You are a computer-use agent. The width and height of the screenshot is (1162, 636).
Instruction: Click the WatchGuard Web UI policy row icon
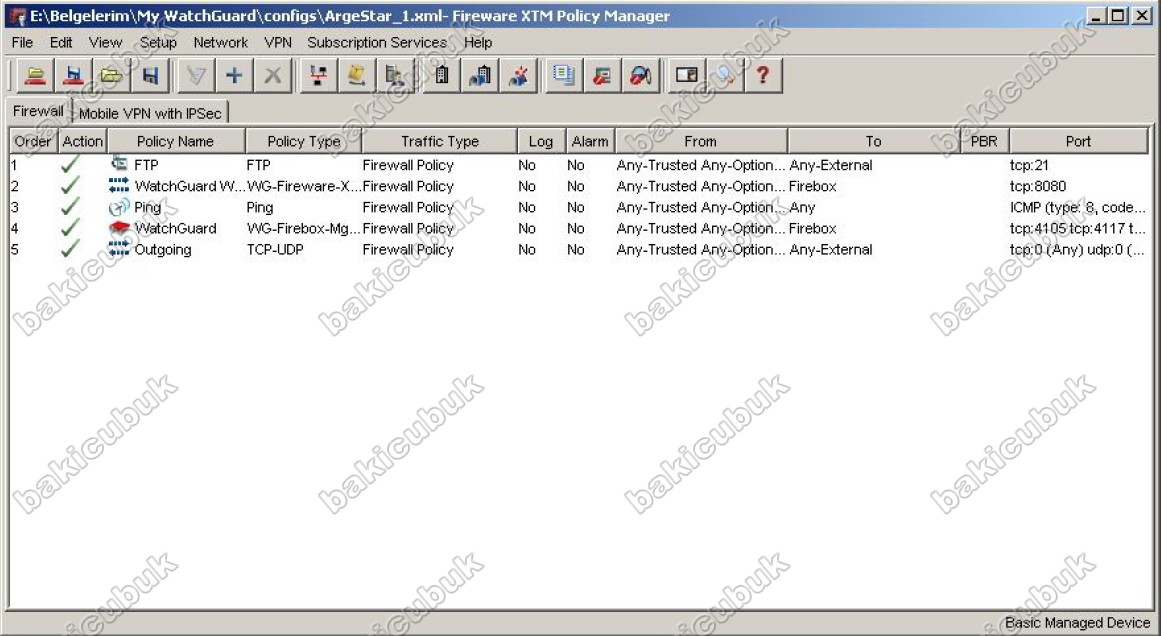click(119, 185)
